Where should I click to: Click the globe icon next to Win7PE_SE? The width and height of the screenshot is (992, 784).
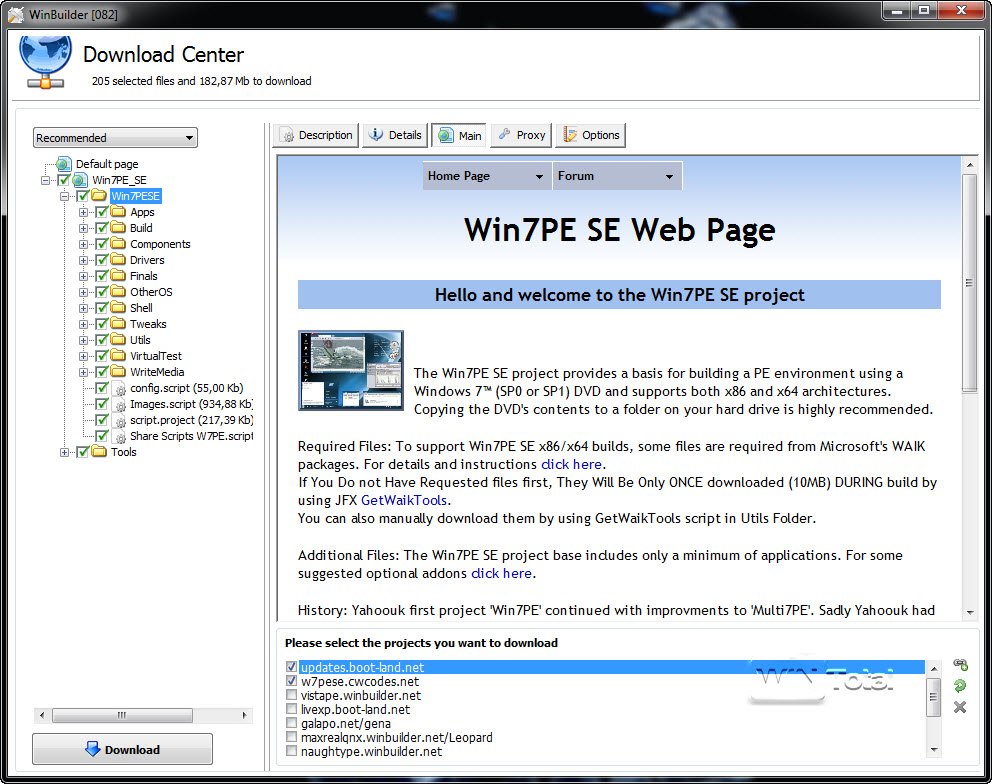click(x=80, y=180)
